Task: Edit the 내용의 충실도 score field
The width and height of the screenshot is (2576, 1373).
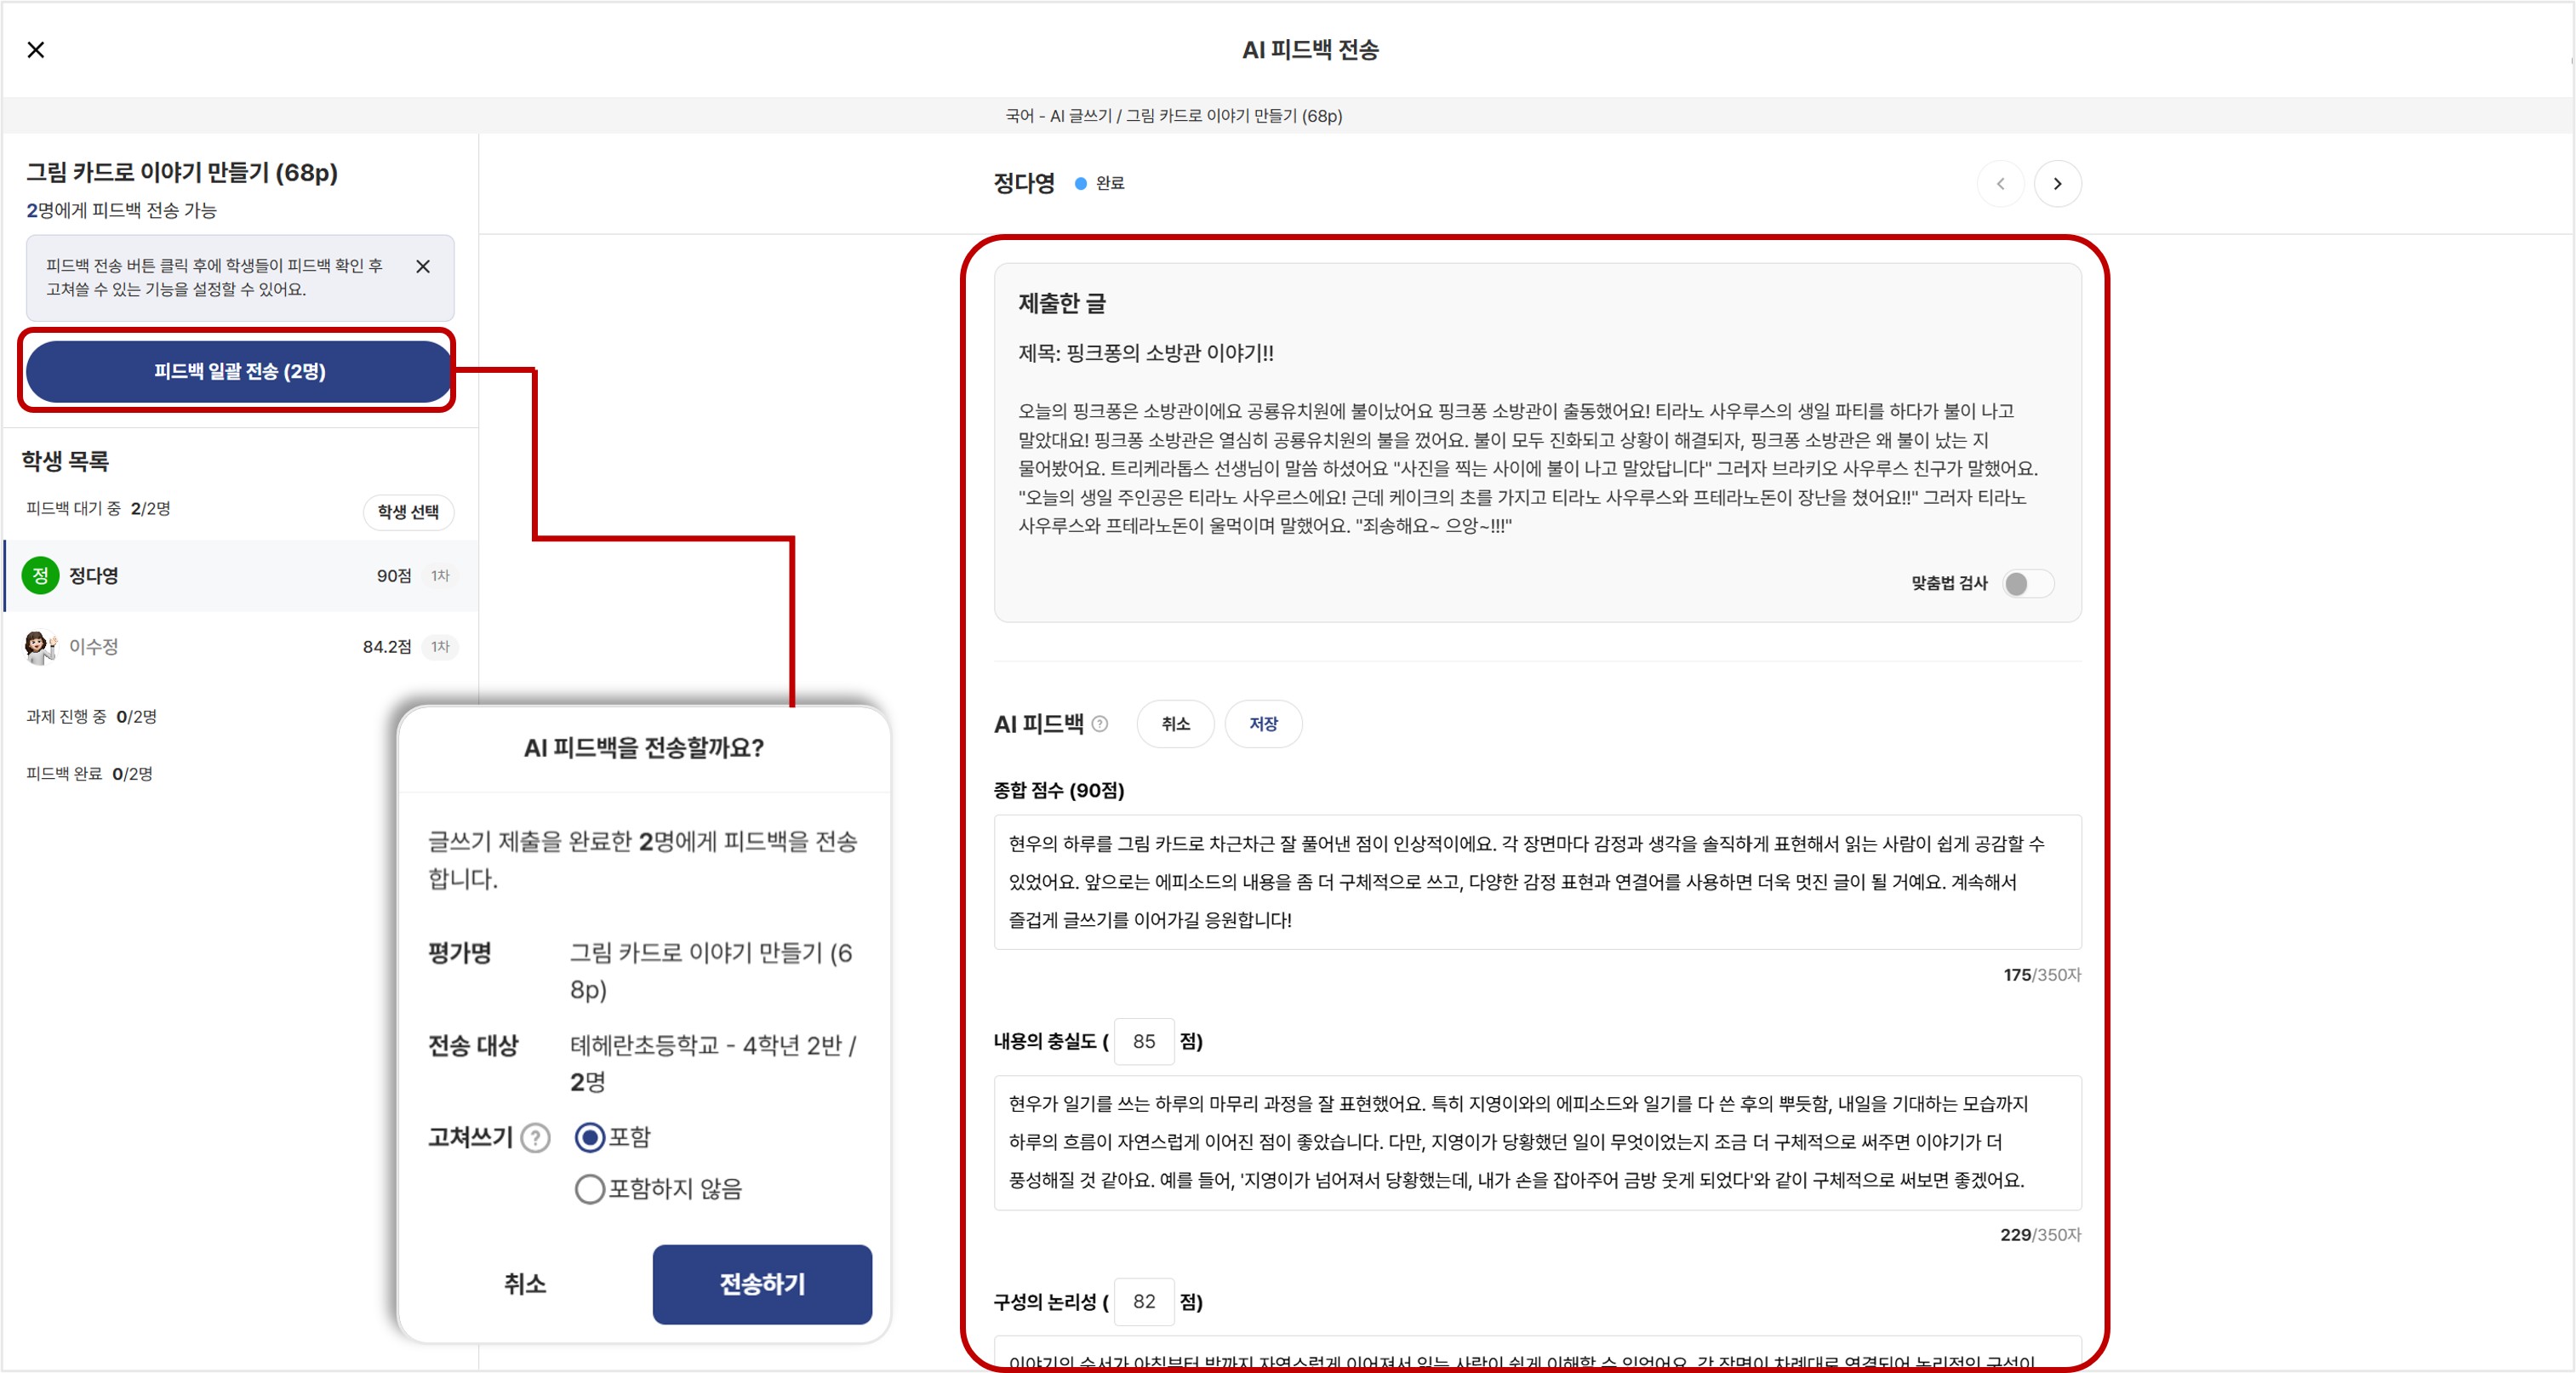Action: coord(1144,1041)
